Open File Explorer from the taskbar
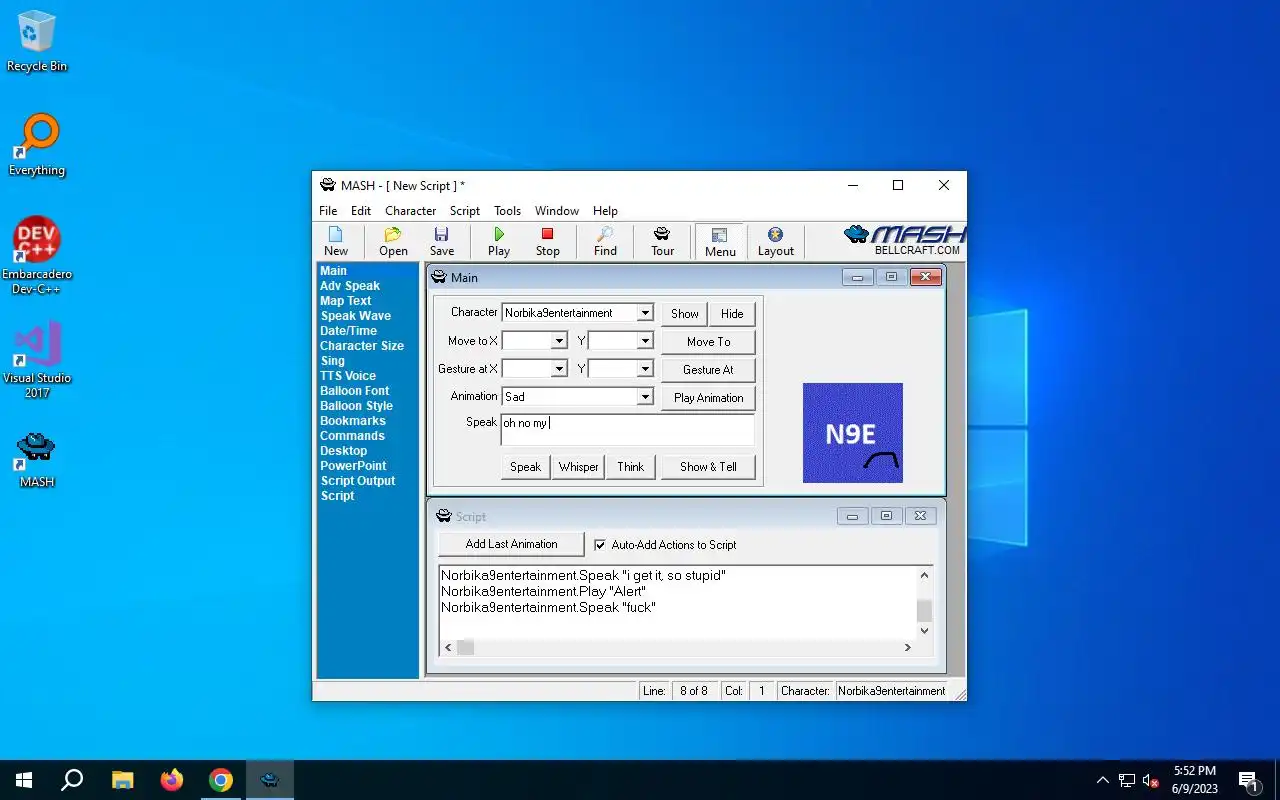 122,780
